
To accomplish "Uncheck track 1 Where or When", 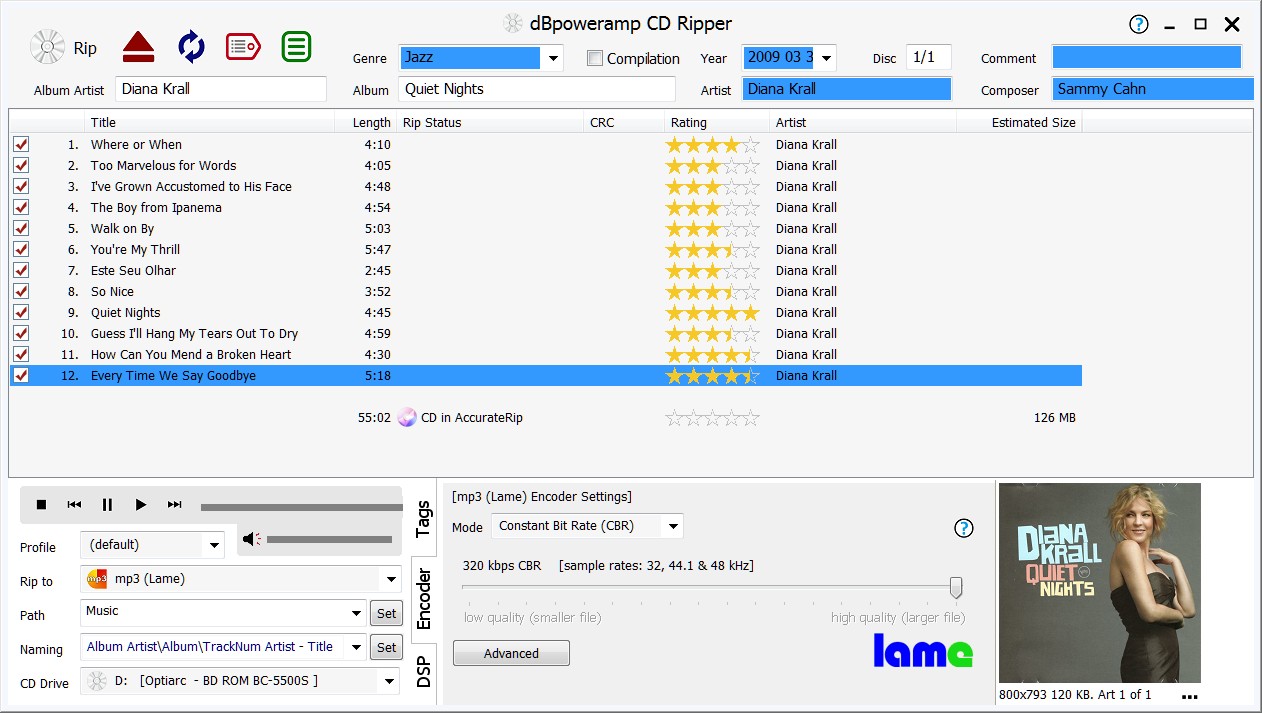I will 21,144.
